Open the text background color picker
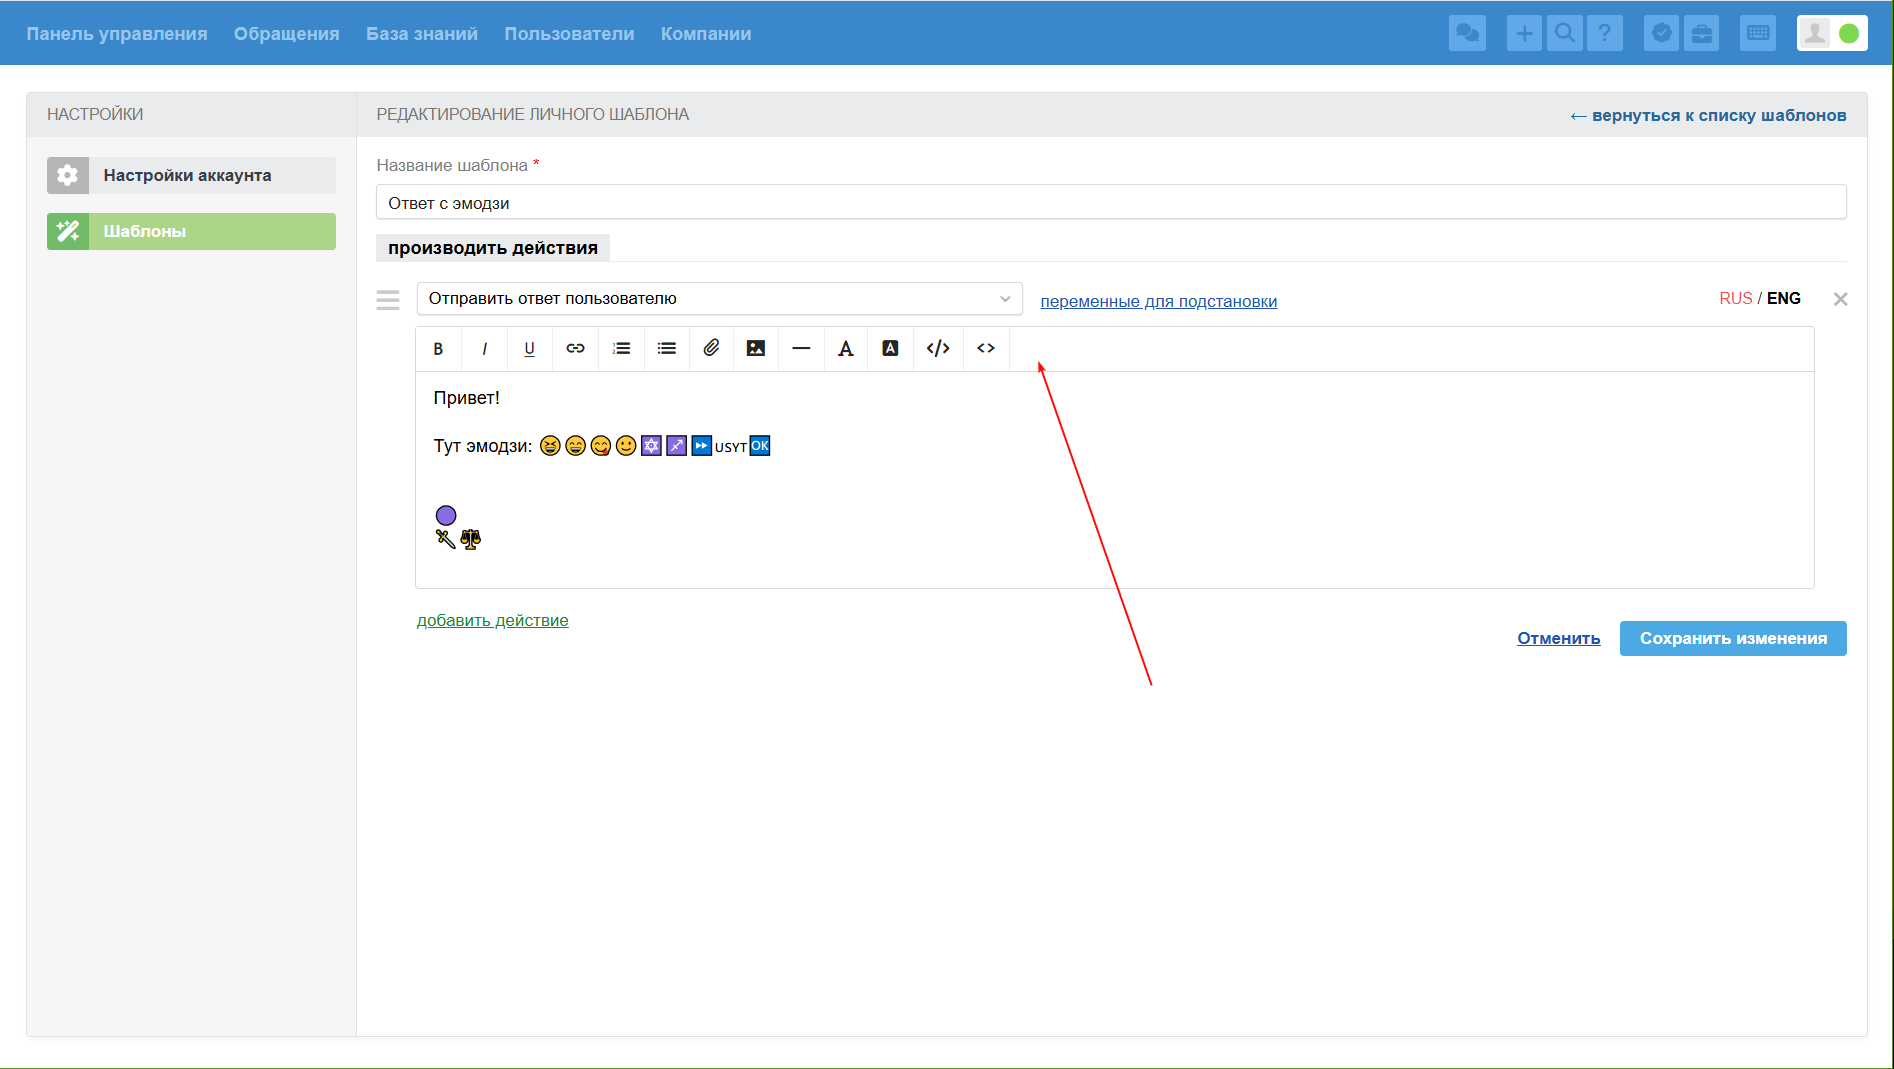This screenshot has width=1894, height=1069. point(890,349)
